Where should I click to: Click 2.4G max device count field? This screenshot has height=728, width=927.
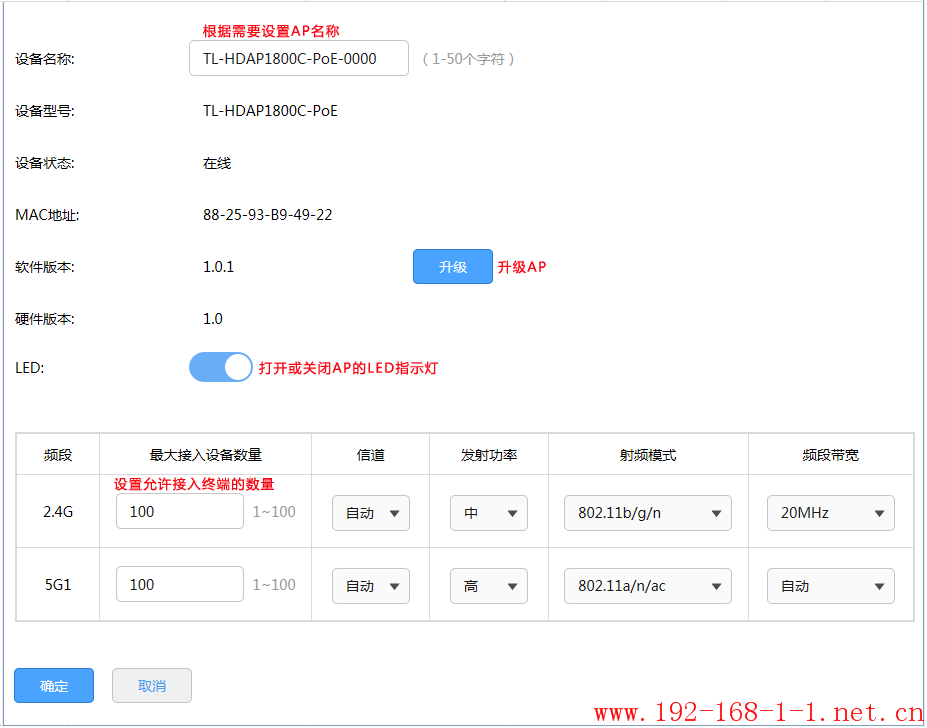[x=180, y=512]
